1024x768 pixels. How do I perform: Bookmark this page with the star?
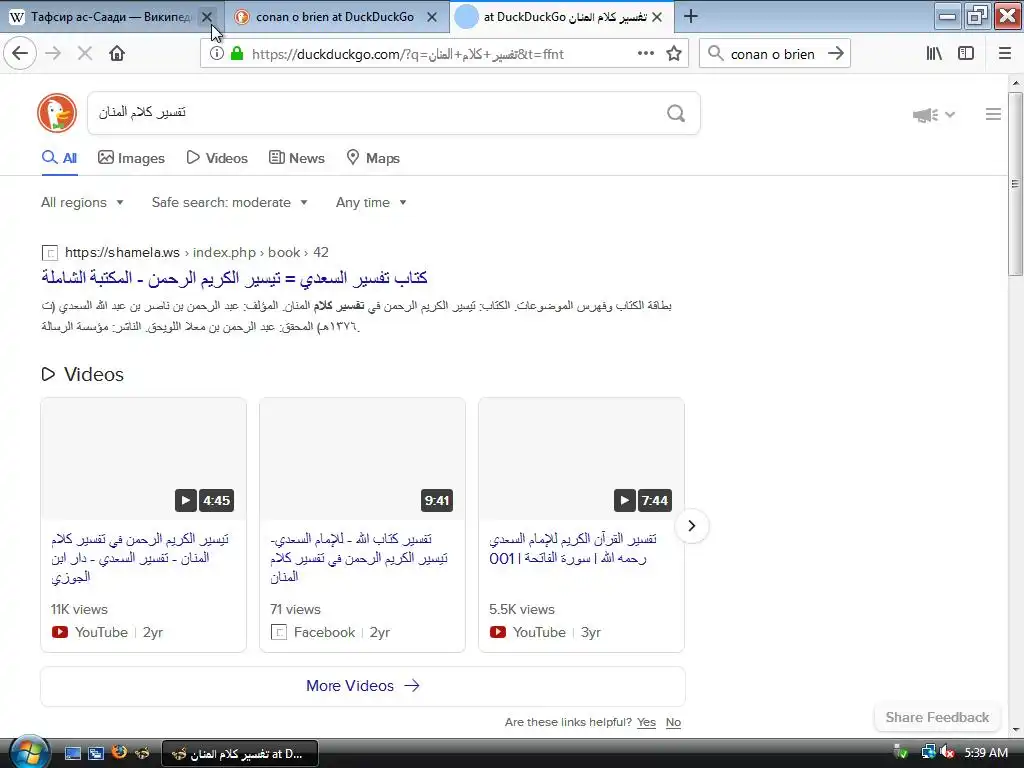click(x=674, y=54)
